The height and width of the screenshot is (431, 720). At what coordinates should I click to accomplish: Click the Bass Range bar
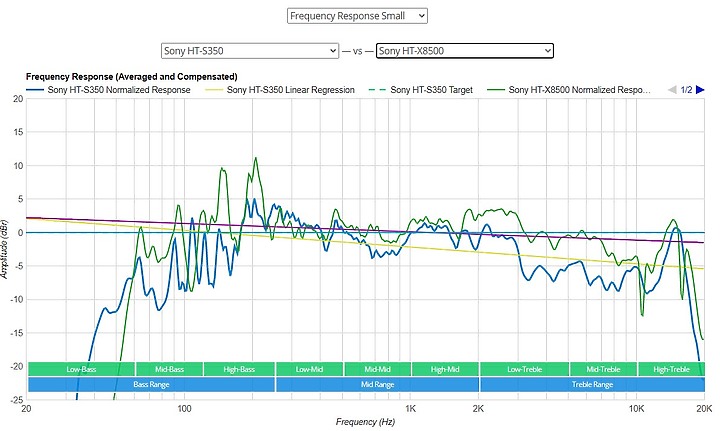pos(152,384)
